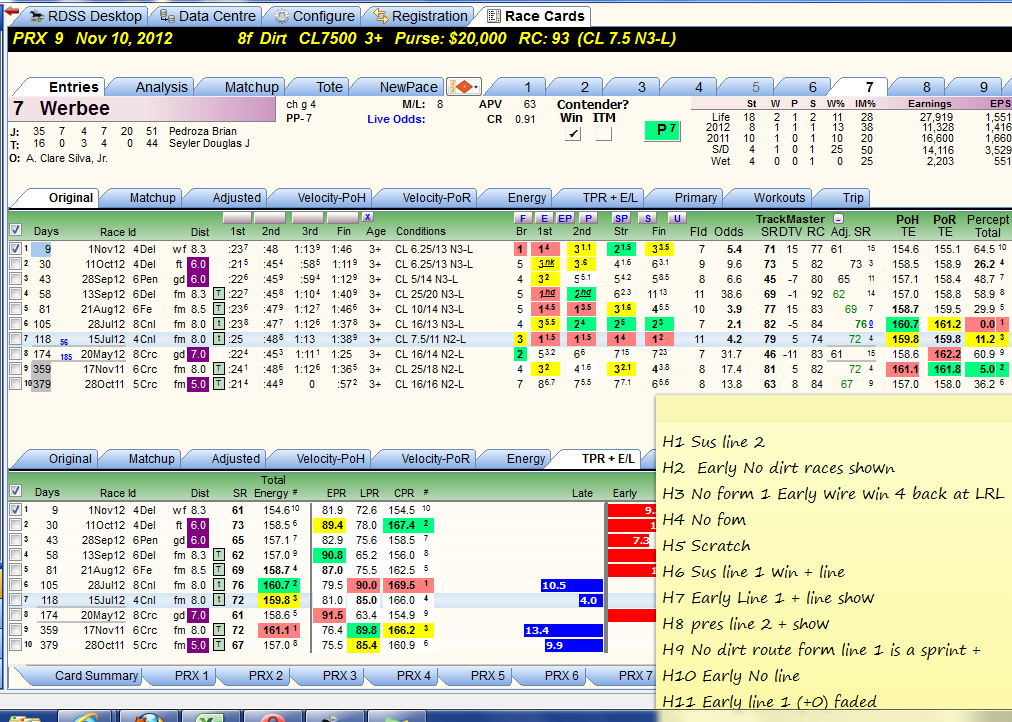The height and width of the screenshot is (722, 1012).
Task: Open Excel from the taskbar
Action: click(210, 716)
